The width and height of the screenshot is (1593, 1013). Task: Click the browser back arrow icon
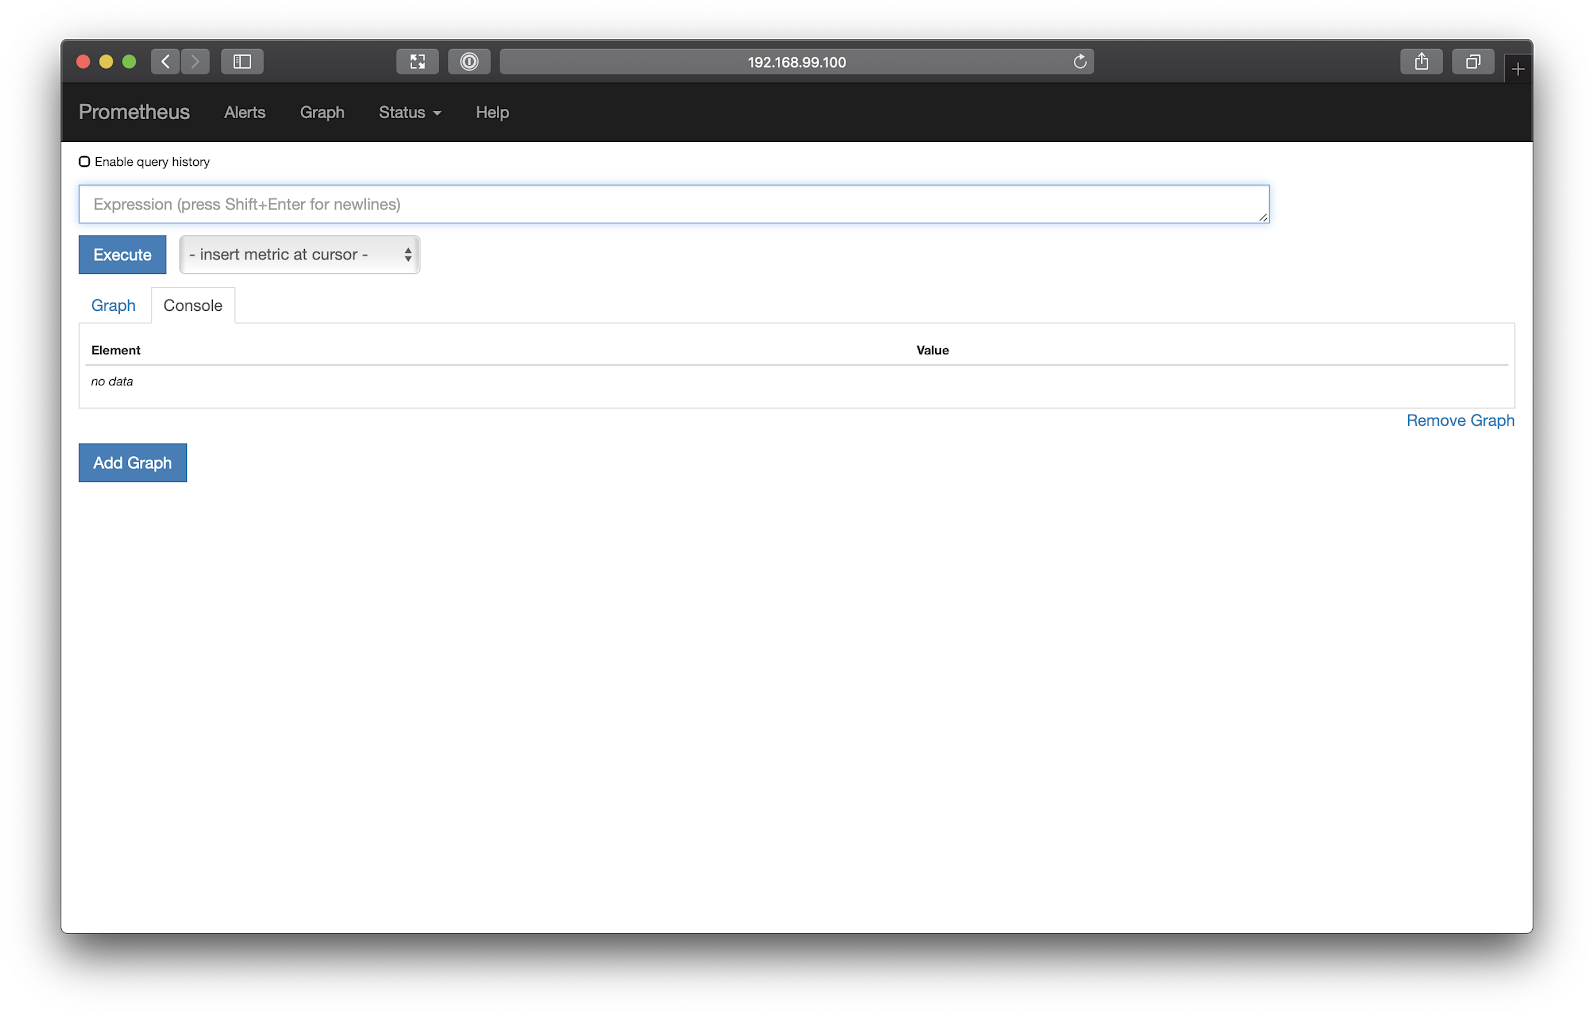click(166, 62)
